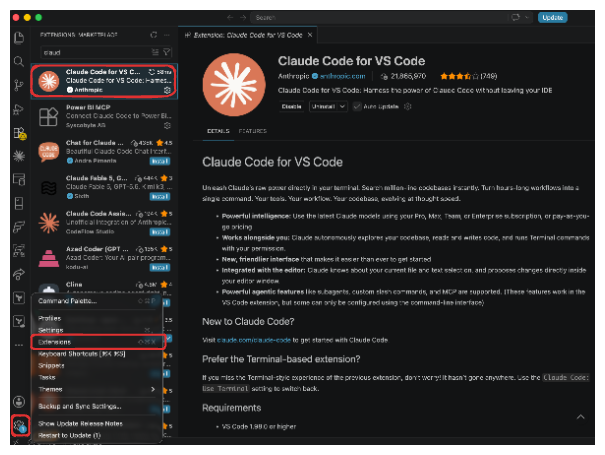This screenshot has width=605, height=455.
Task: Click the extensions search field containing claud
Action: 106,52
